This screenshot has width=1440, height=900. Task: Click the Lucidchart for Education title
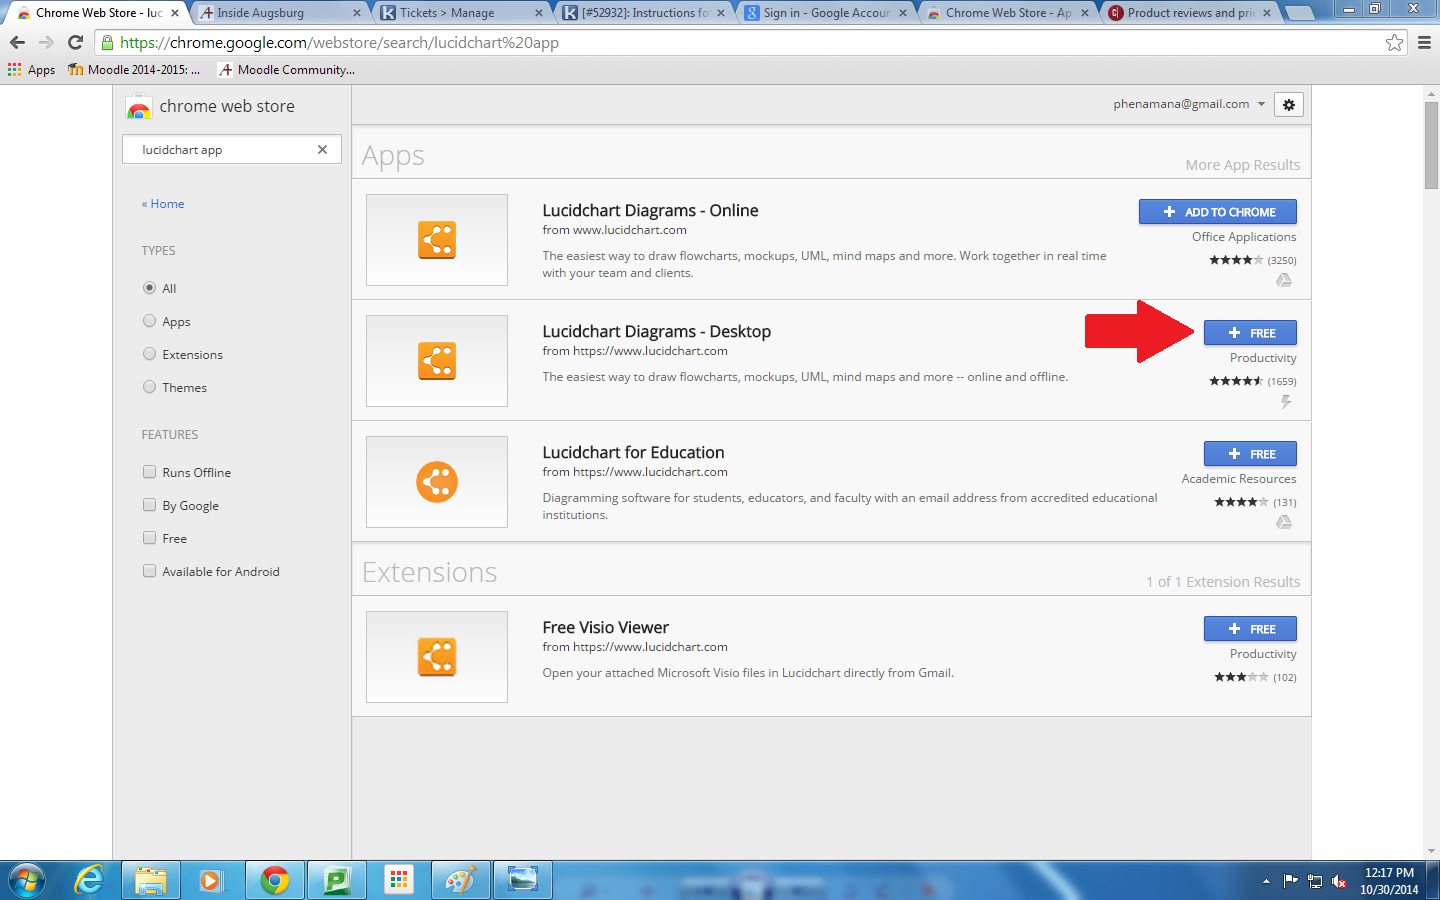[x=633, y=452]
